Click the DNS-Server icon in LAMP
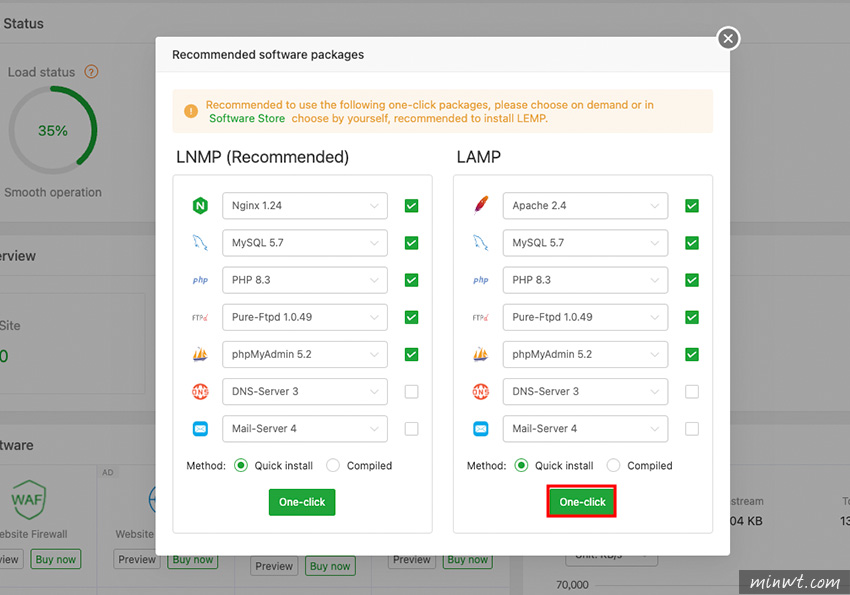 [481, 392]
